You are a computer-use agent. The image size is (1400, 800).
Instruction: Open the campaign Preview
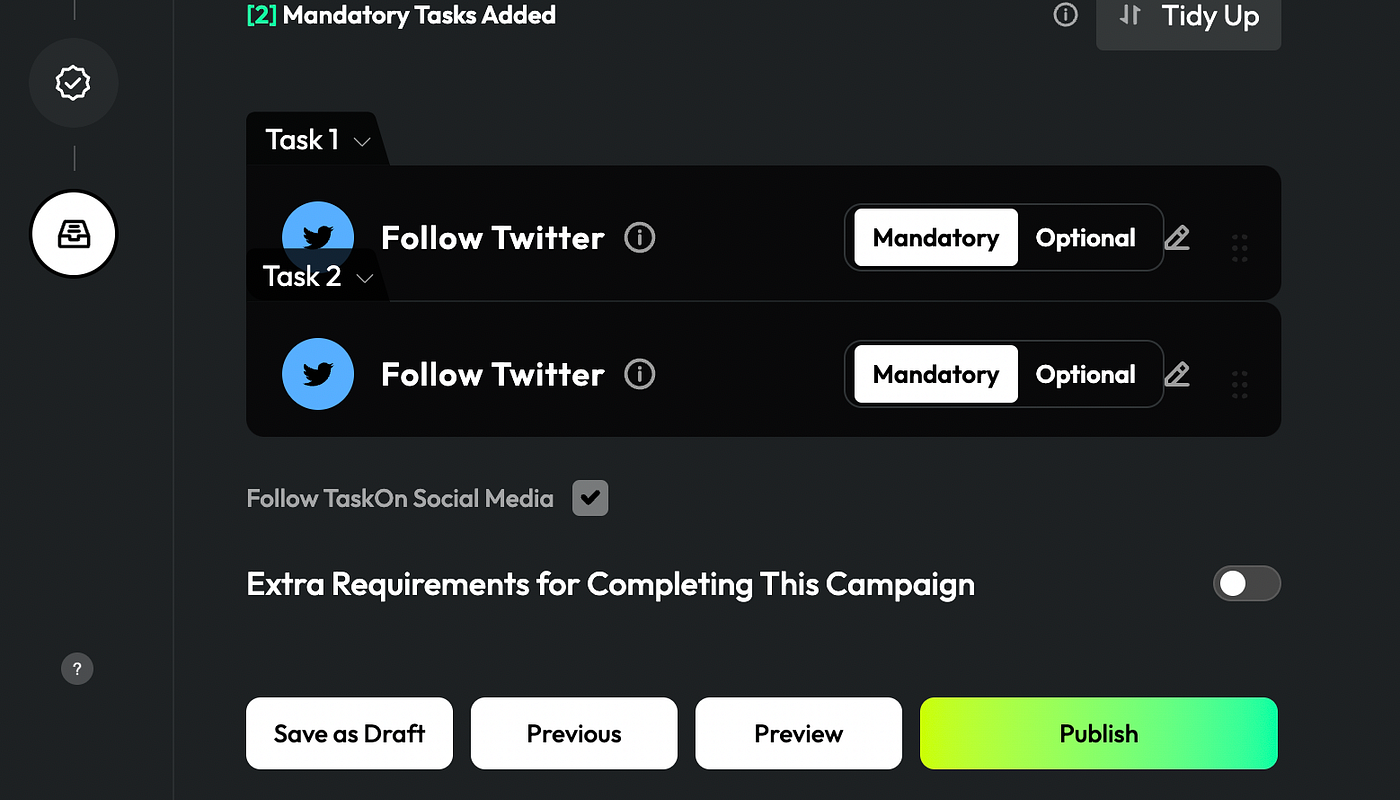click(798, 733)
